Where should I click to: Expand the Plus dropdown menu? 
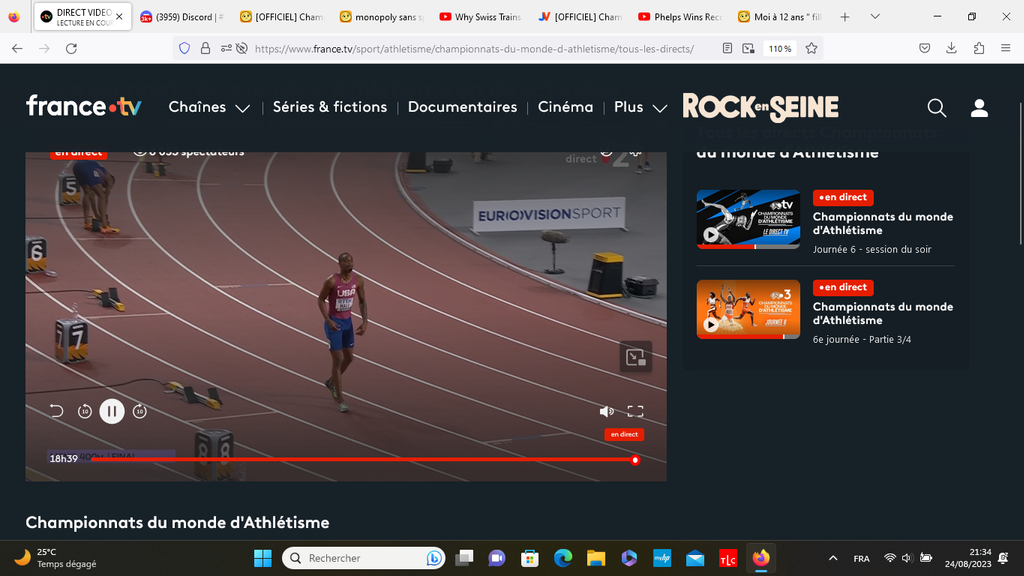(x=641, y=107)
